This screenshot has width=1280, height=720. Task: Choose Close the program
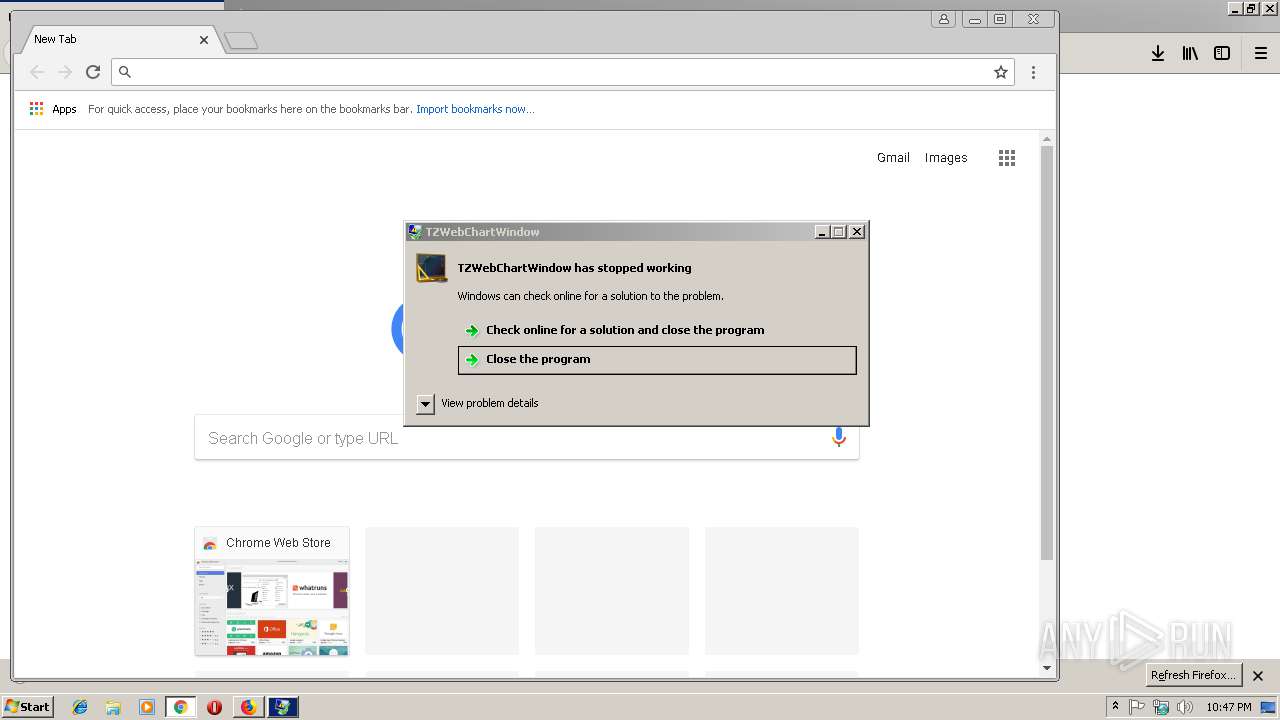tap(657, 360)
